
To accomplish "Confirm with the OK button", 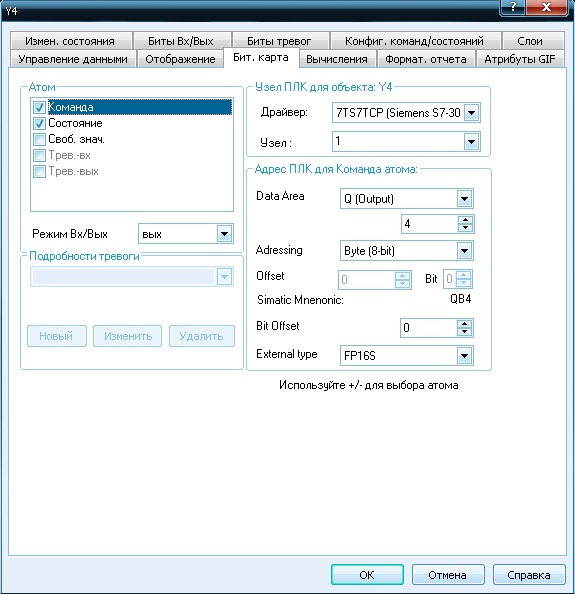I will point(367,575).
